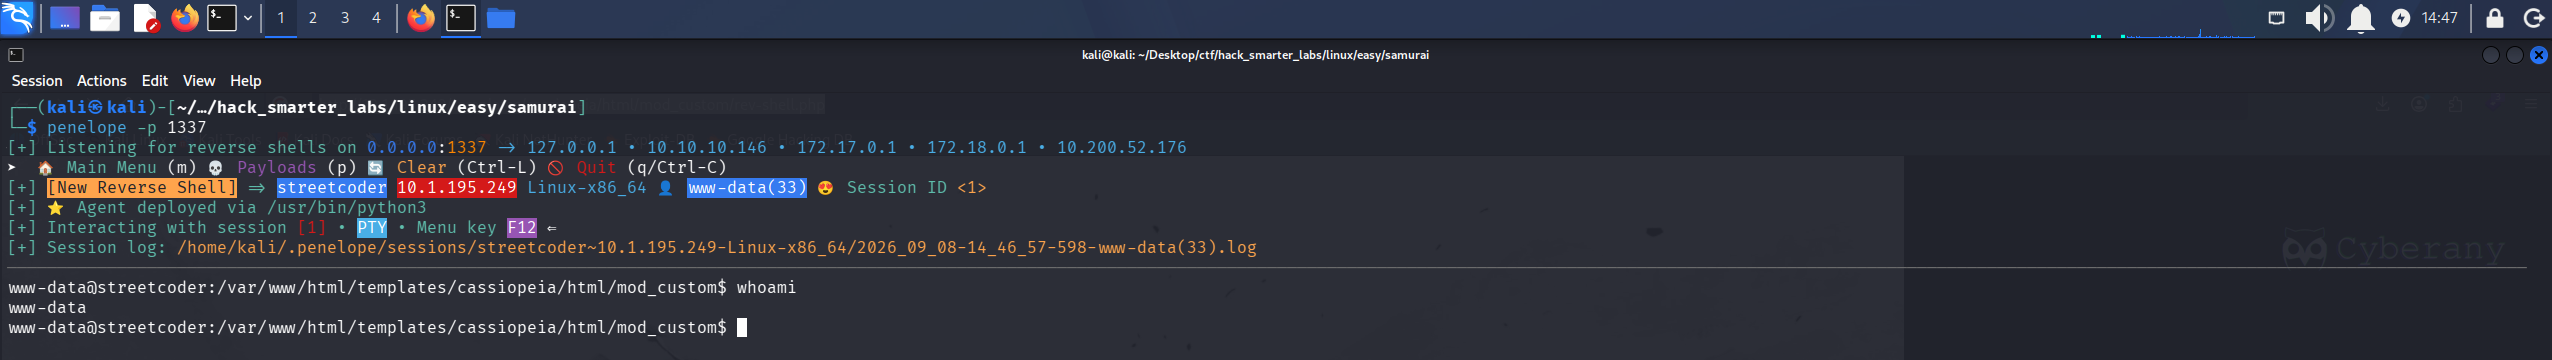Focus the open folder window in taskbar

click(x=500, y=18)
